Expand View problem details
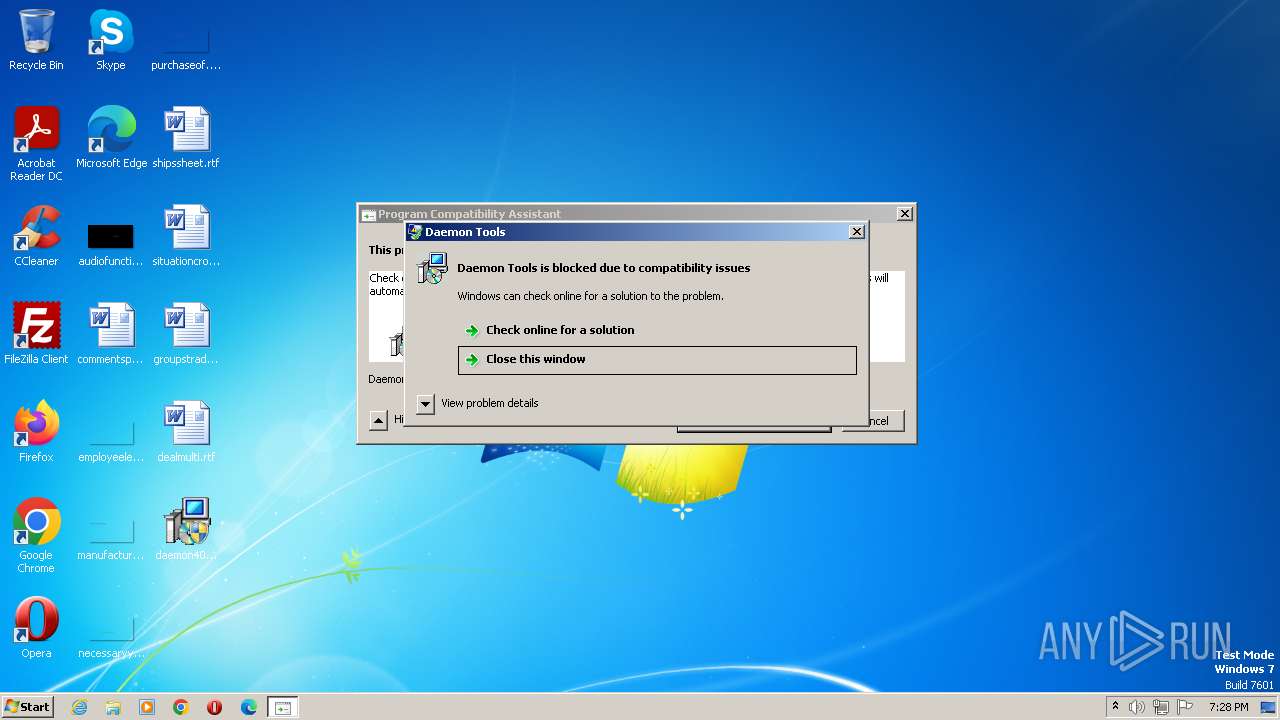1280x720 pixels. (x=426, y=404)
